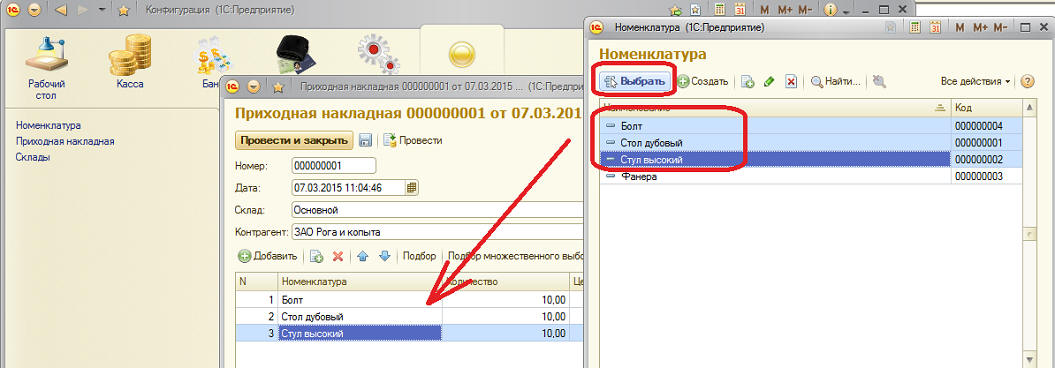Open Приходная накладная link in sidebar

tap(65, 141)
